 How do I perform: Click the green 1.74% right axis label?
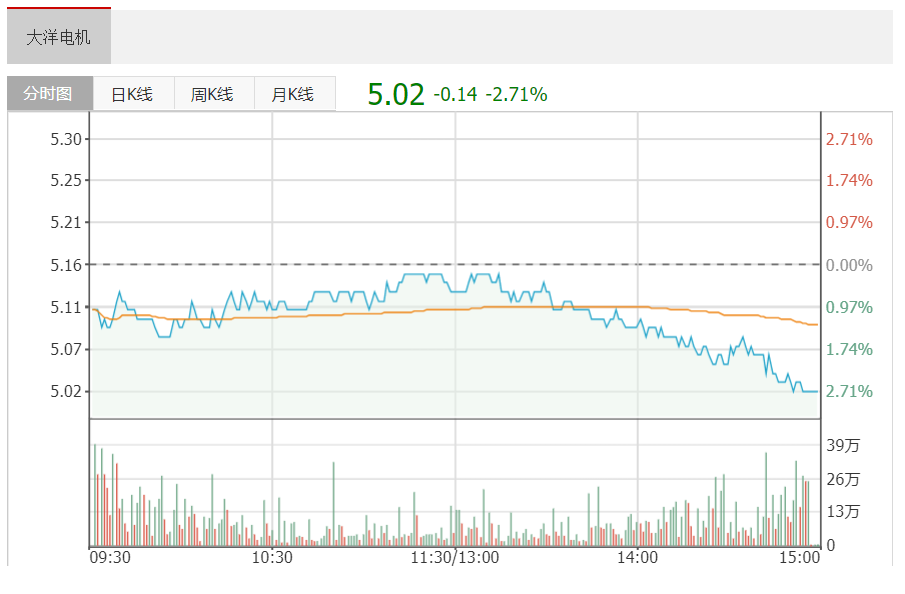coord(849,349)
